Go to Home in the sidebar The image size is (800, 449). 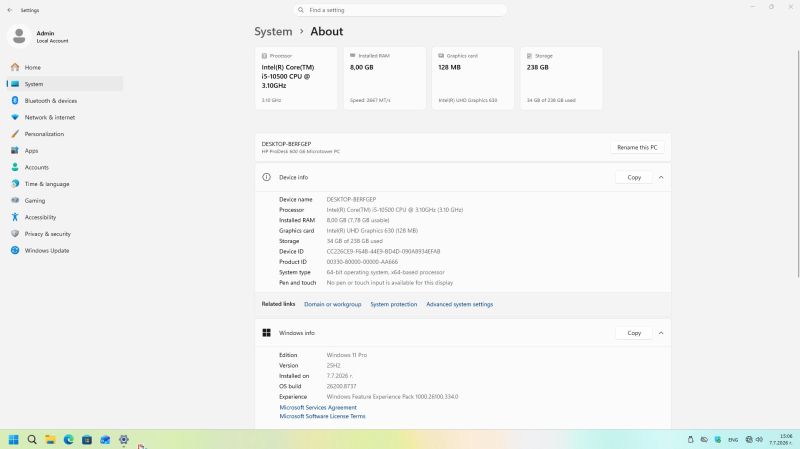click(64, 67)
